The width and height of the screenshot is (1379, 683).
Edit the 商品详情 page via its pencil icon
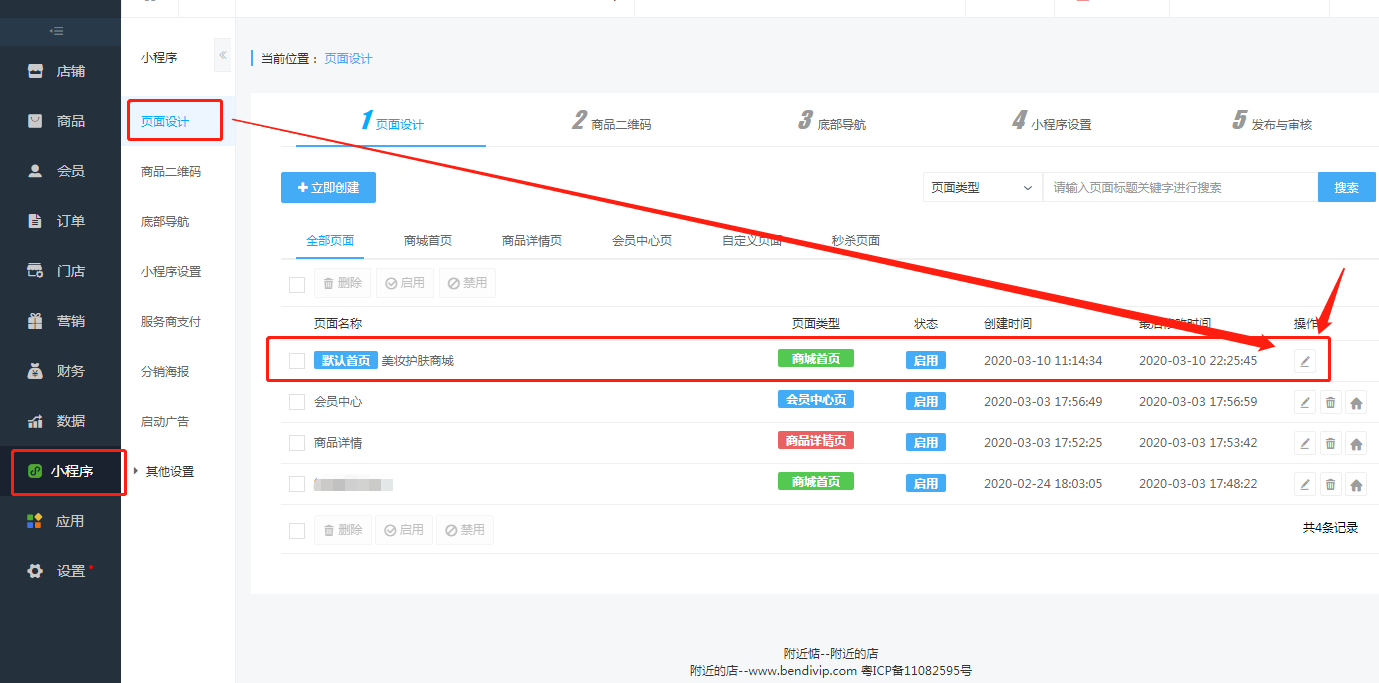point(1304,443)
